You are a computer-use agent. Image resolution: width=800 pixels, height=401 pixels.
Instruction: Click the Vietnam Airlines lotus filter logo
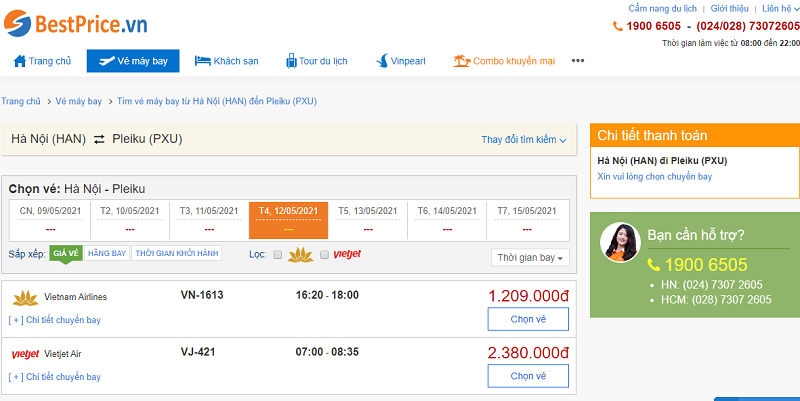pos(301,255)
